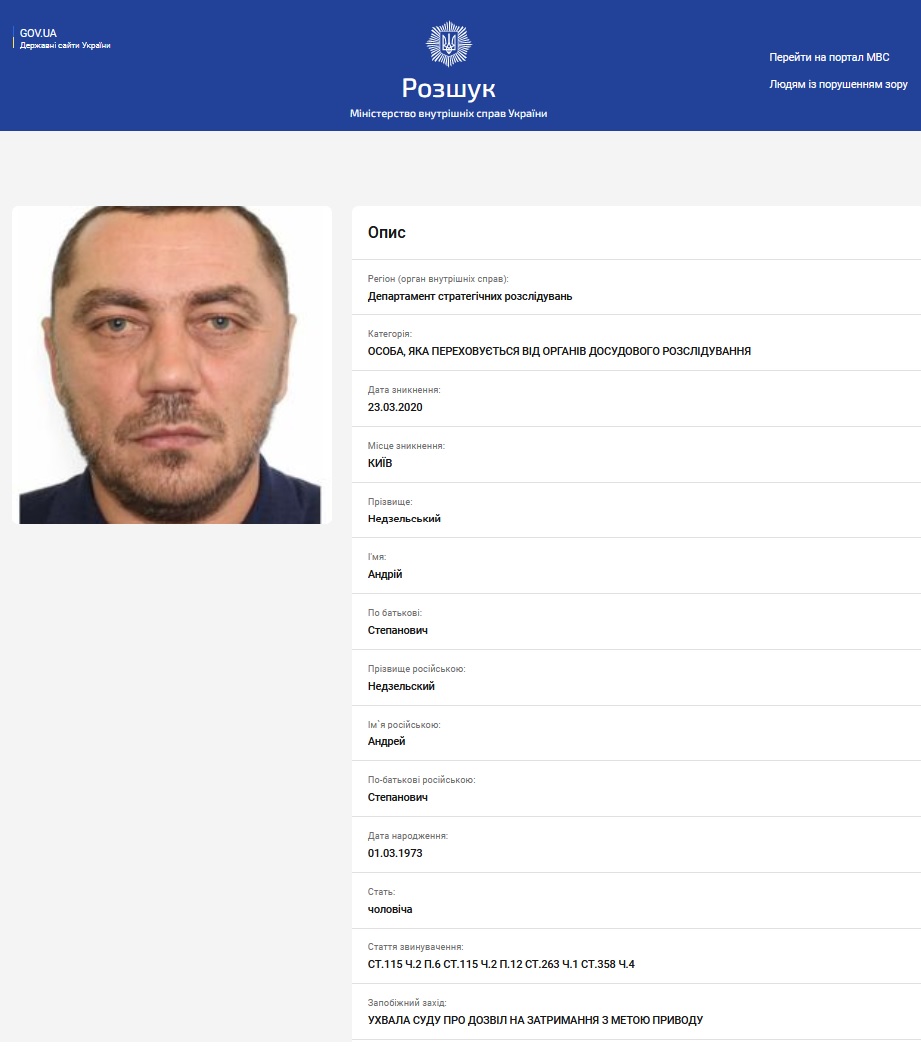Click the 'чоловіча' gender value
921x1047 pixels.
[390, 909]
